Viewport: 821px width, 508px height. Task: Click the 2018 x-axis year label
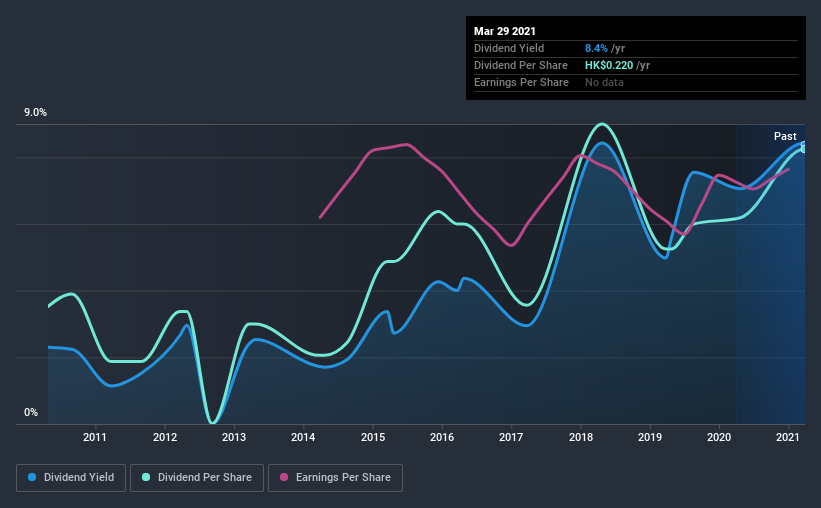point(581,437)
